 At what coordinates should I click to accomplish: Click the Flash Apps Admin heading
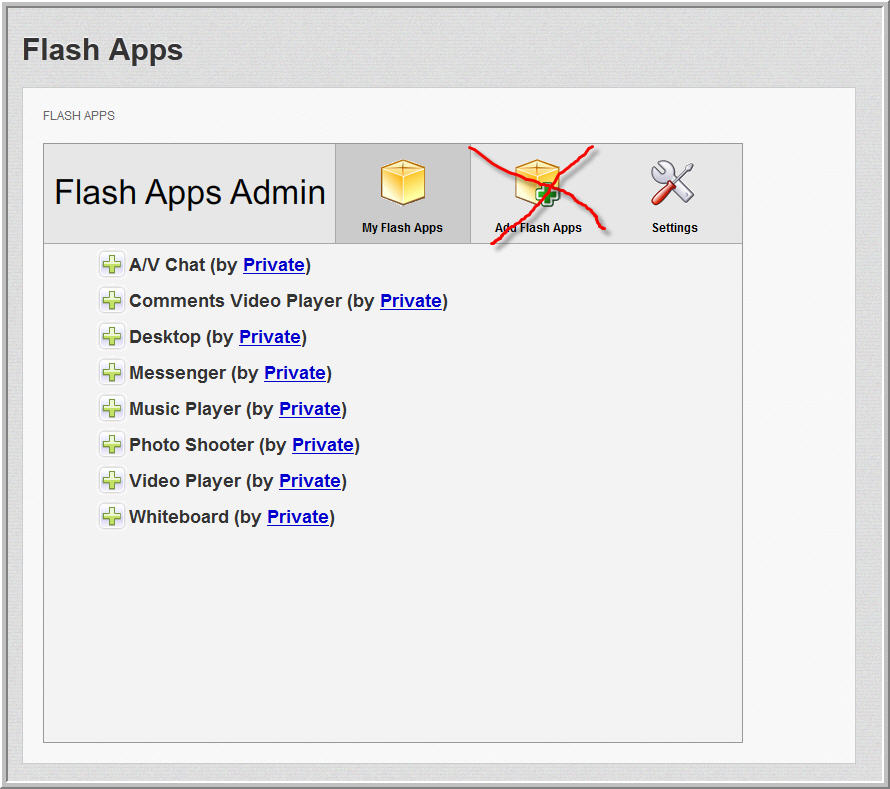pyautogui.click(x=190, y=192)
